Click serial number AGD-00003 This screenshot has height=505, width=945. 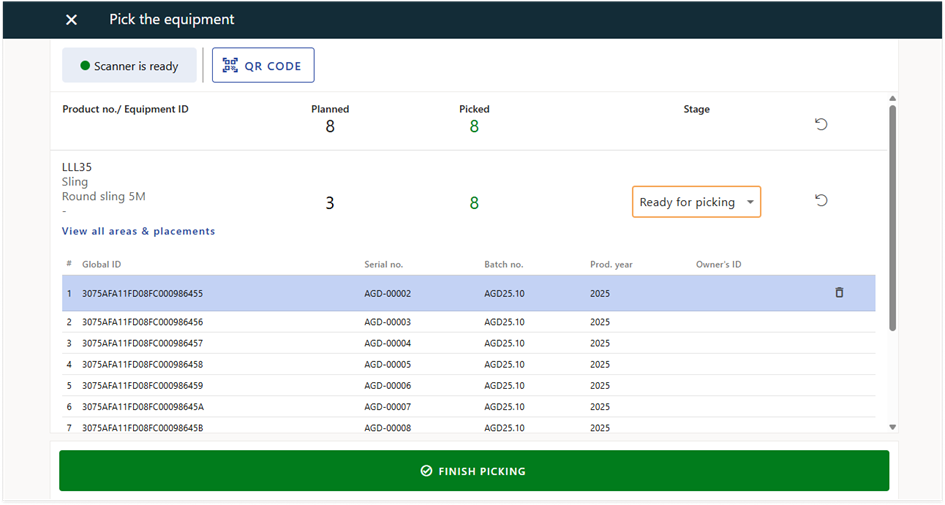click(x=388, y=322)
